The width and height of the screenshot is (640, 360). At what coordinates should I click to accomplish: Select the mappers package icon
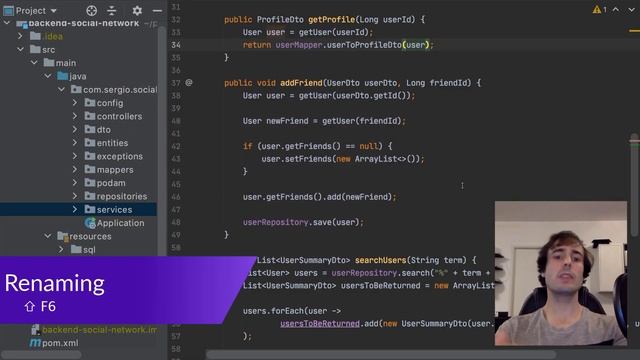(90, 169)
